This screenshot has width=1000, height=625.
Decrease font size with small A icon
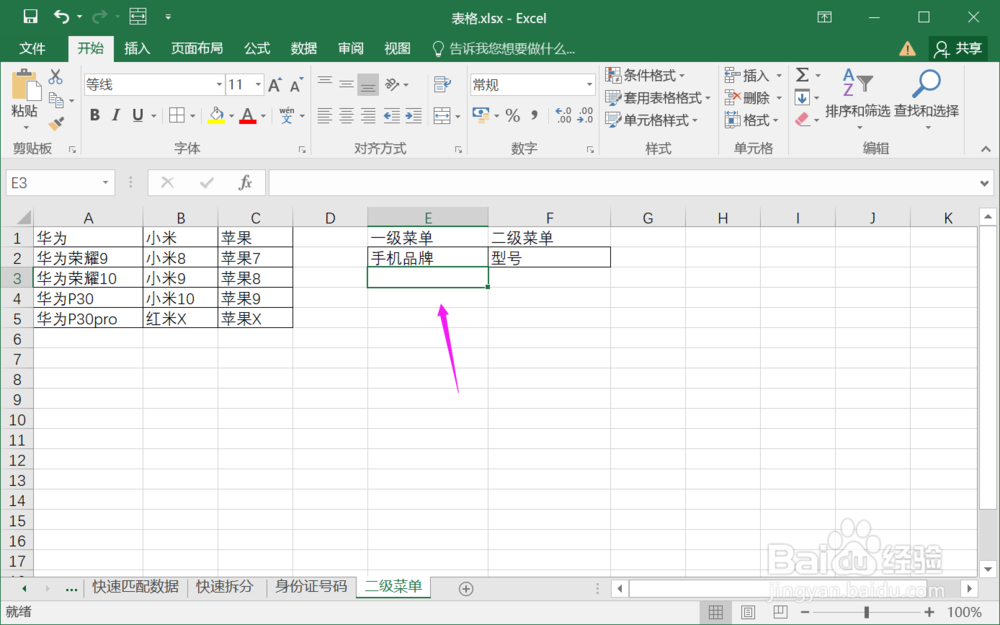coord(296,85)
